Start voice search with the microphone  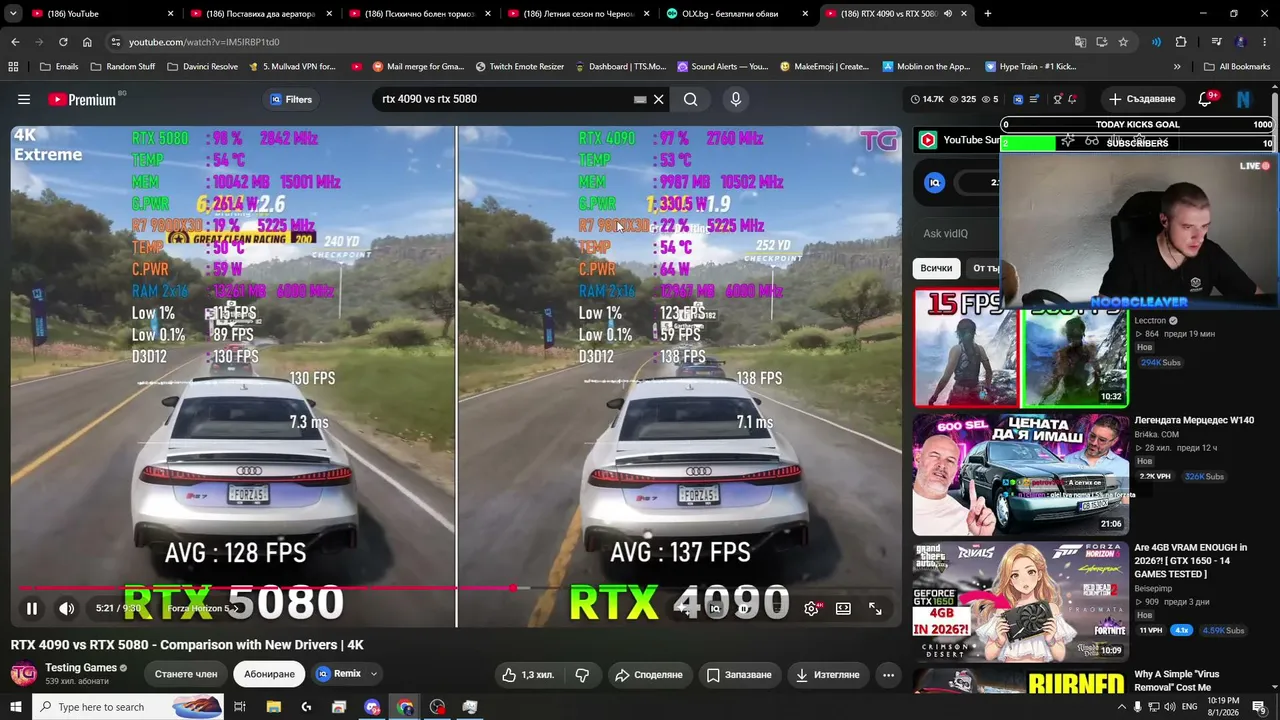(735, 99)
